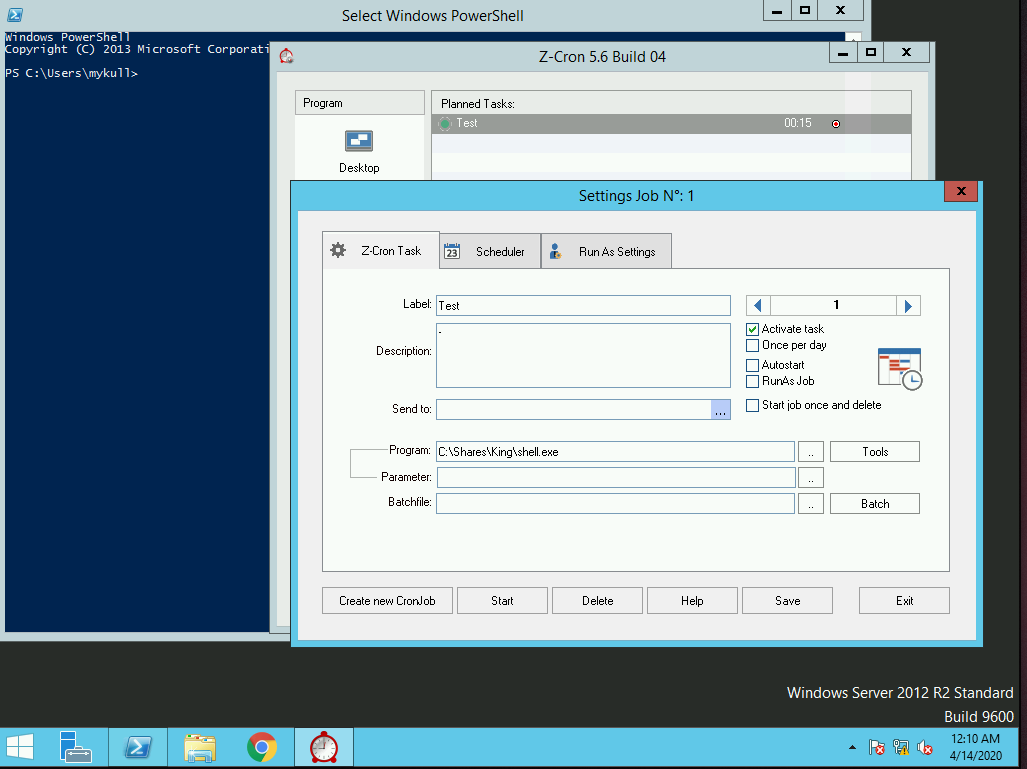Open Server Manager from the taskbar
The height and width of the screenshot is (769, 1027).
pyautogui.click(x=75, y=747)
